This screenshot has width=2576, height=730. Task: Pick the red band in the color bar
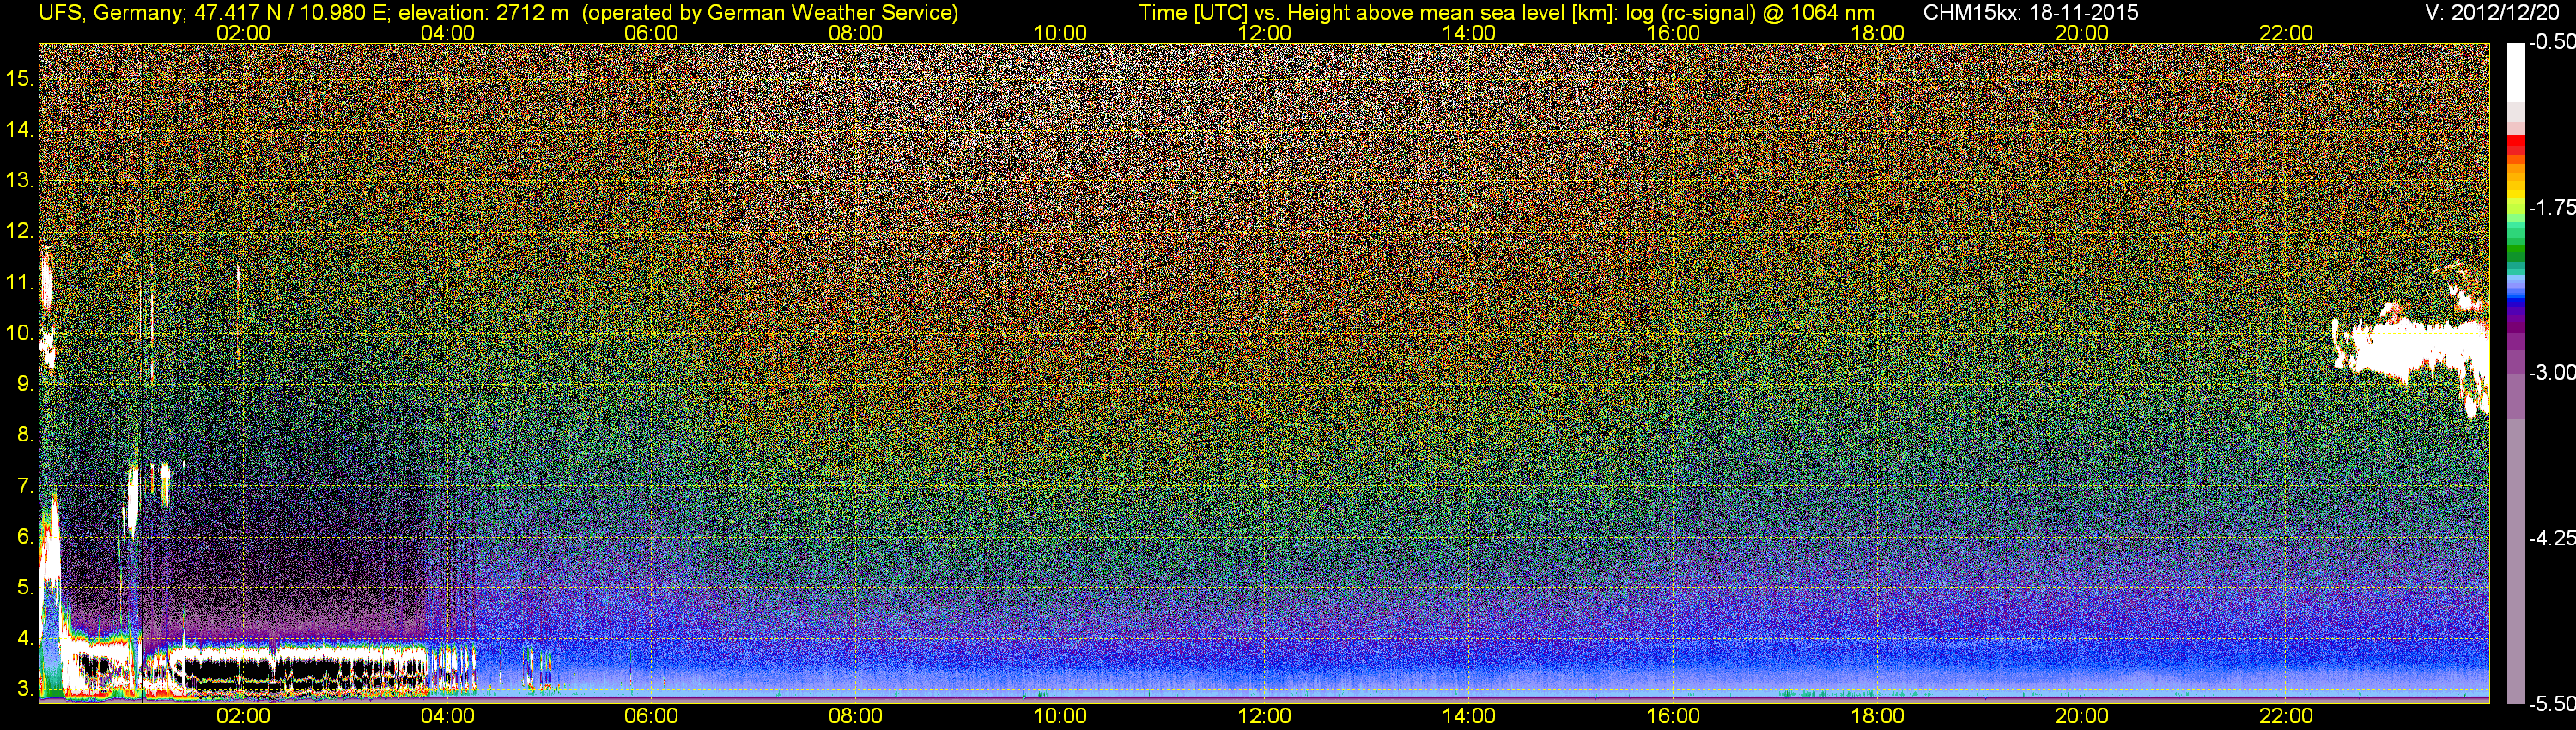tap(2516, 147)
